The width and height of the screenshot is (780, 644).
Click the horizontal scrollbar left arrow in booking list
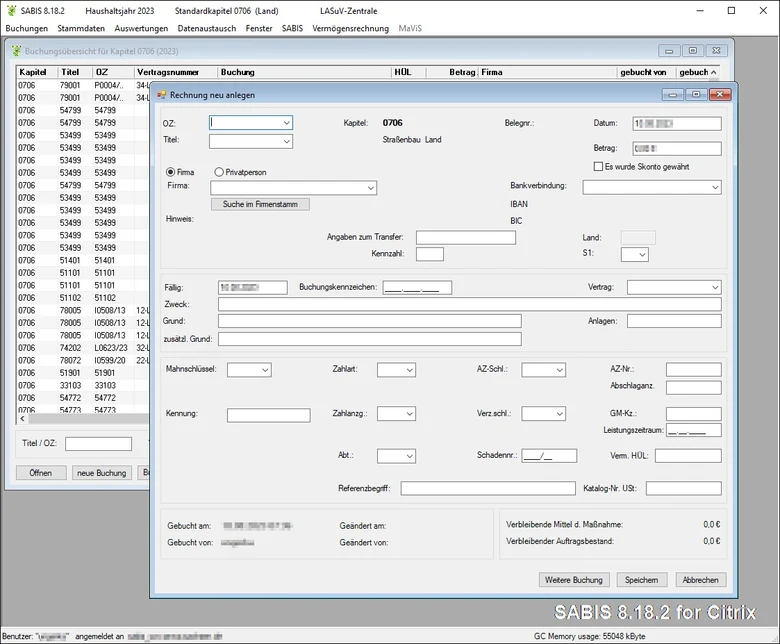(22, 419)
